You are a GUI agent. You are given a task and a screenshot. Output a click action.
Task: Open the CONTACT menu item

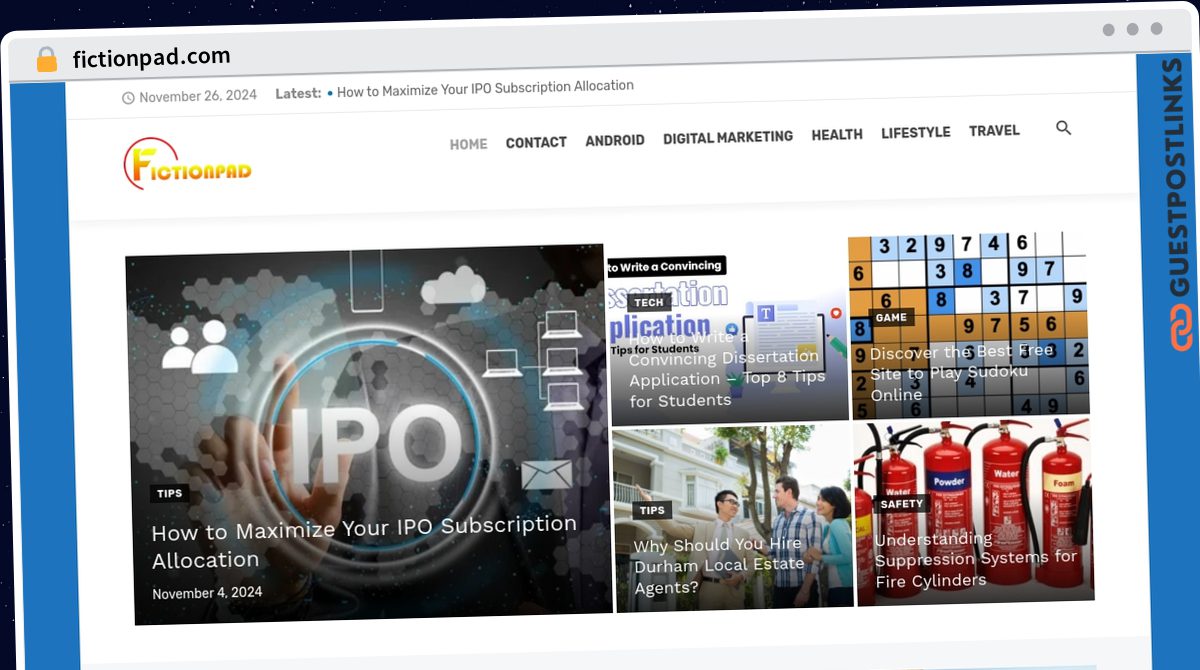click(x=536, y=143)
